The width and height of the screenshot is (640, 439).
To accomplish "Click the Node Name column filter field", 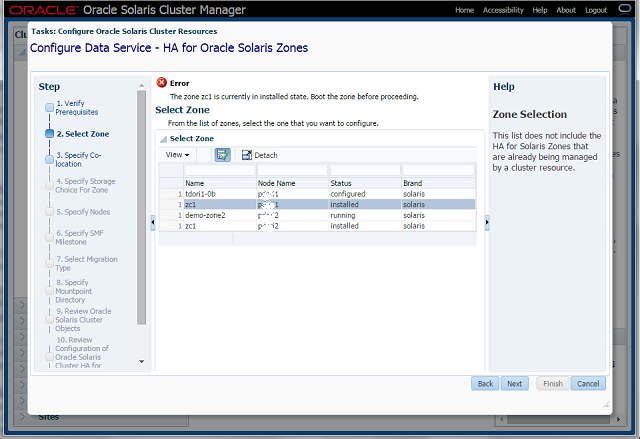I will click(292, 170).
